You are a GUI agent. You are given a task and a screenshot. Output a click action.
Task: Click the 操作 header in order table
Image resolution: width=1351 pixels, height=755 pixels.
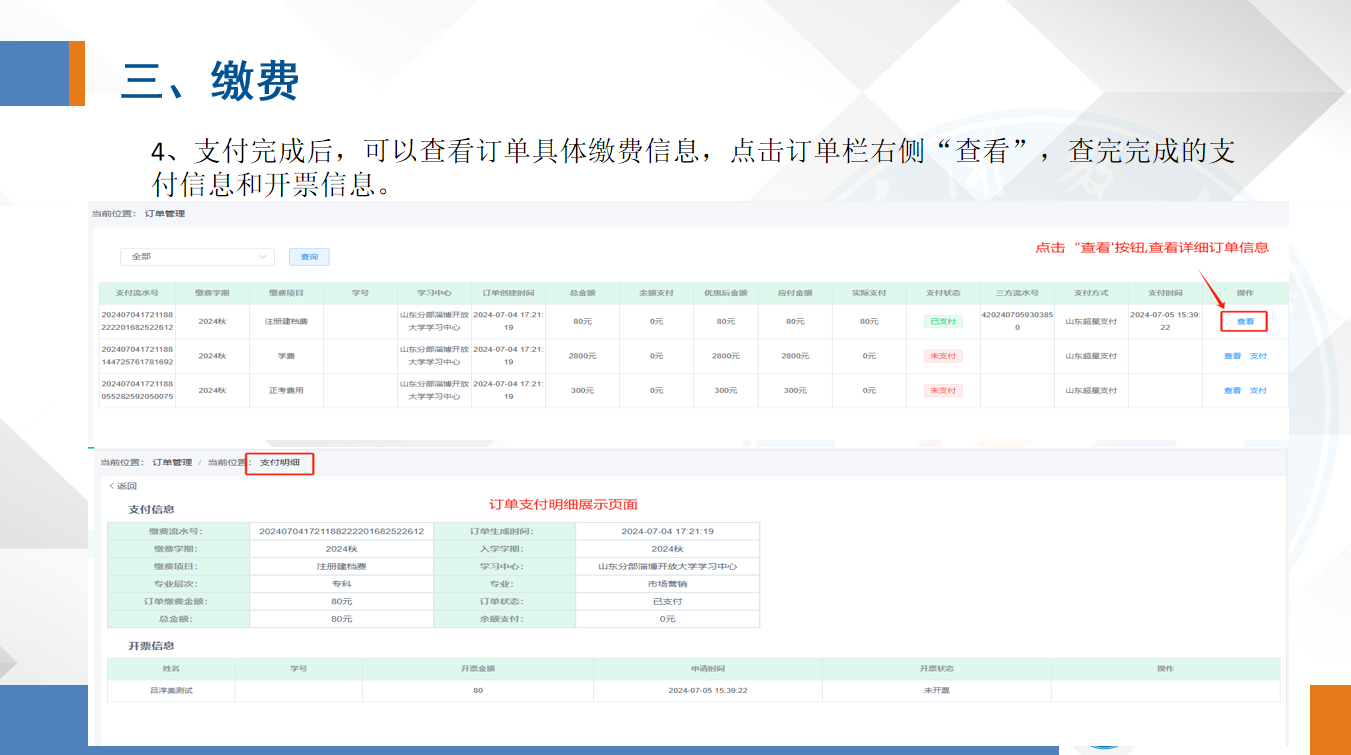tap(1245, 293)
